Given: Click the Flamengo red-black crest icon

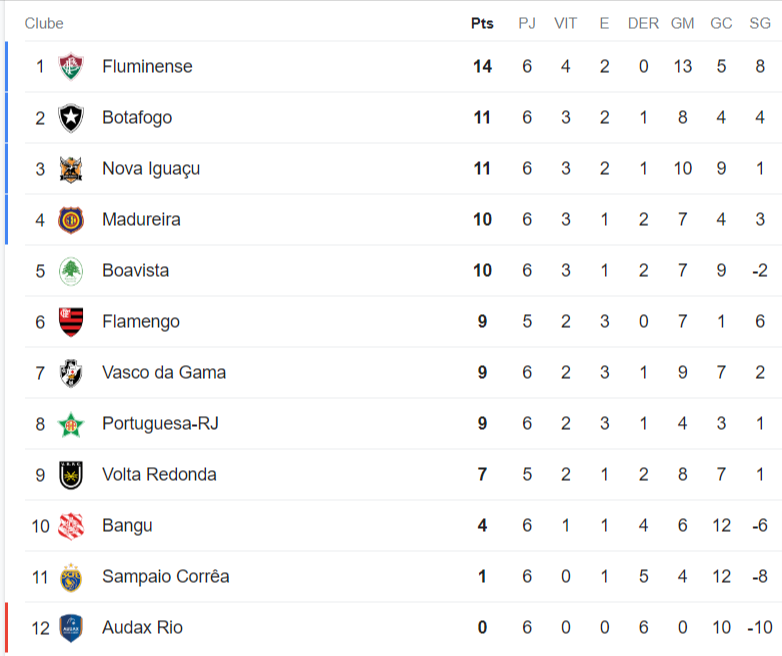Looking at the screenshot, I should [x=71, y=322].
